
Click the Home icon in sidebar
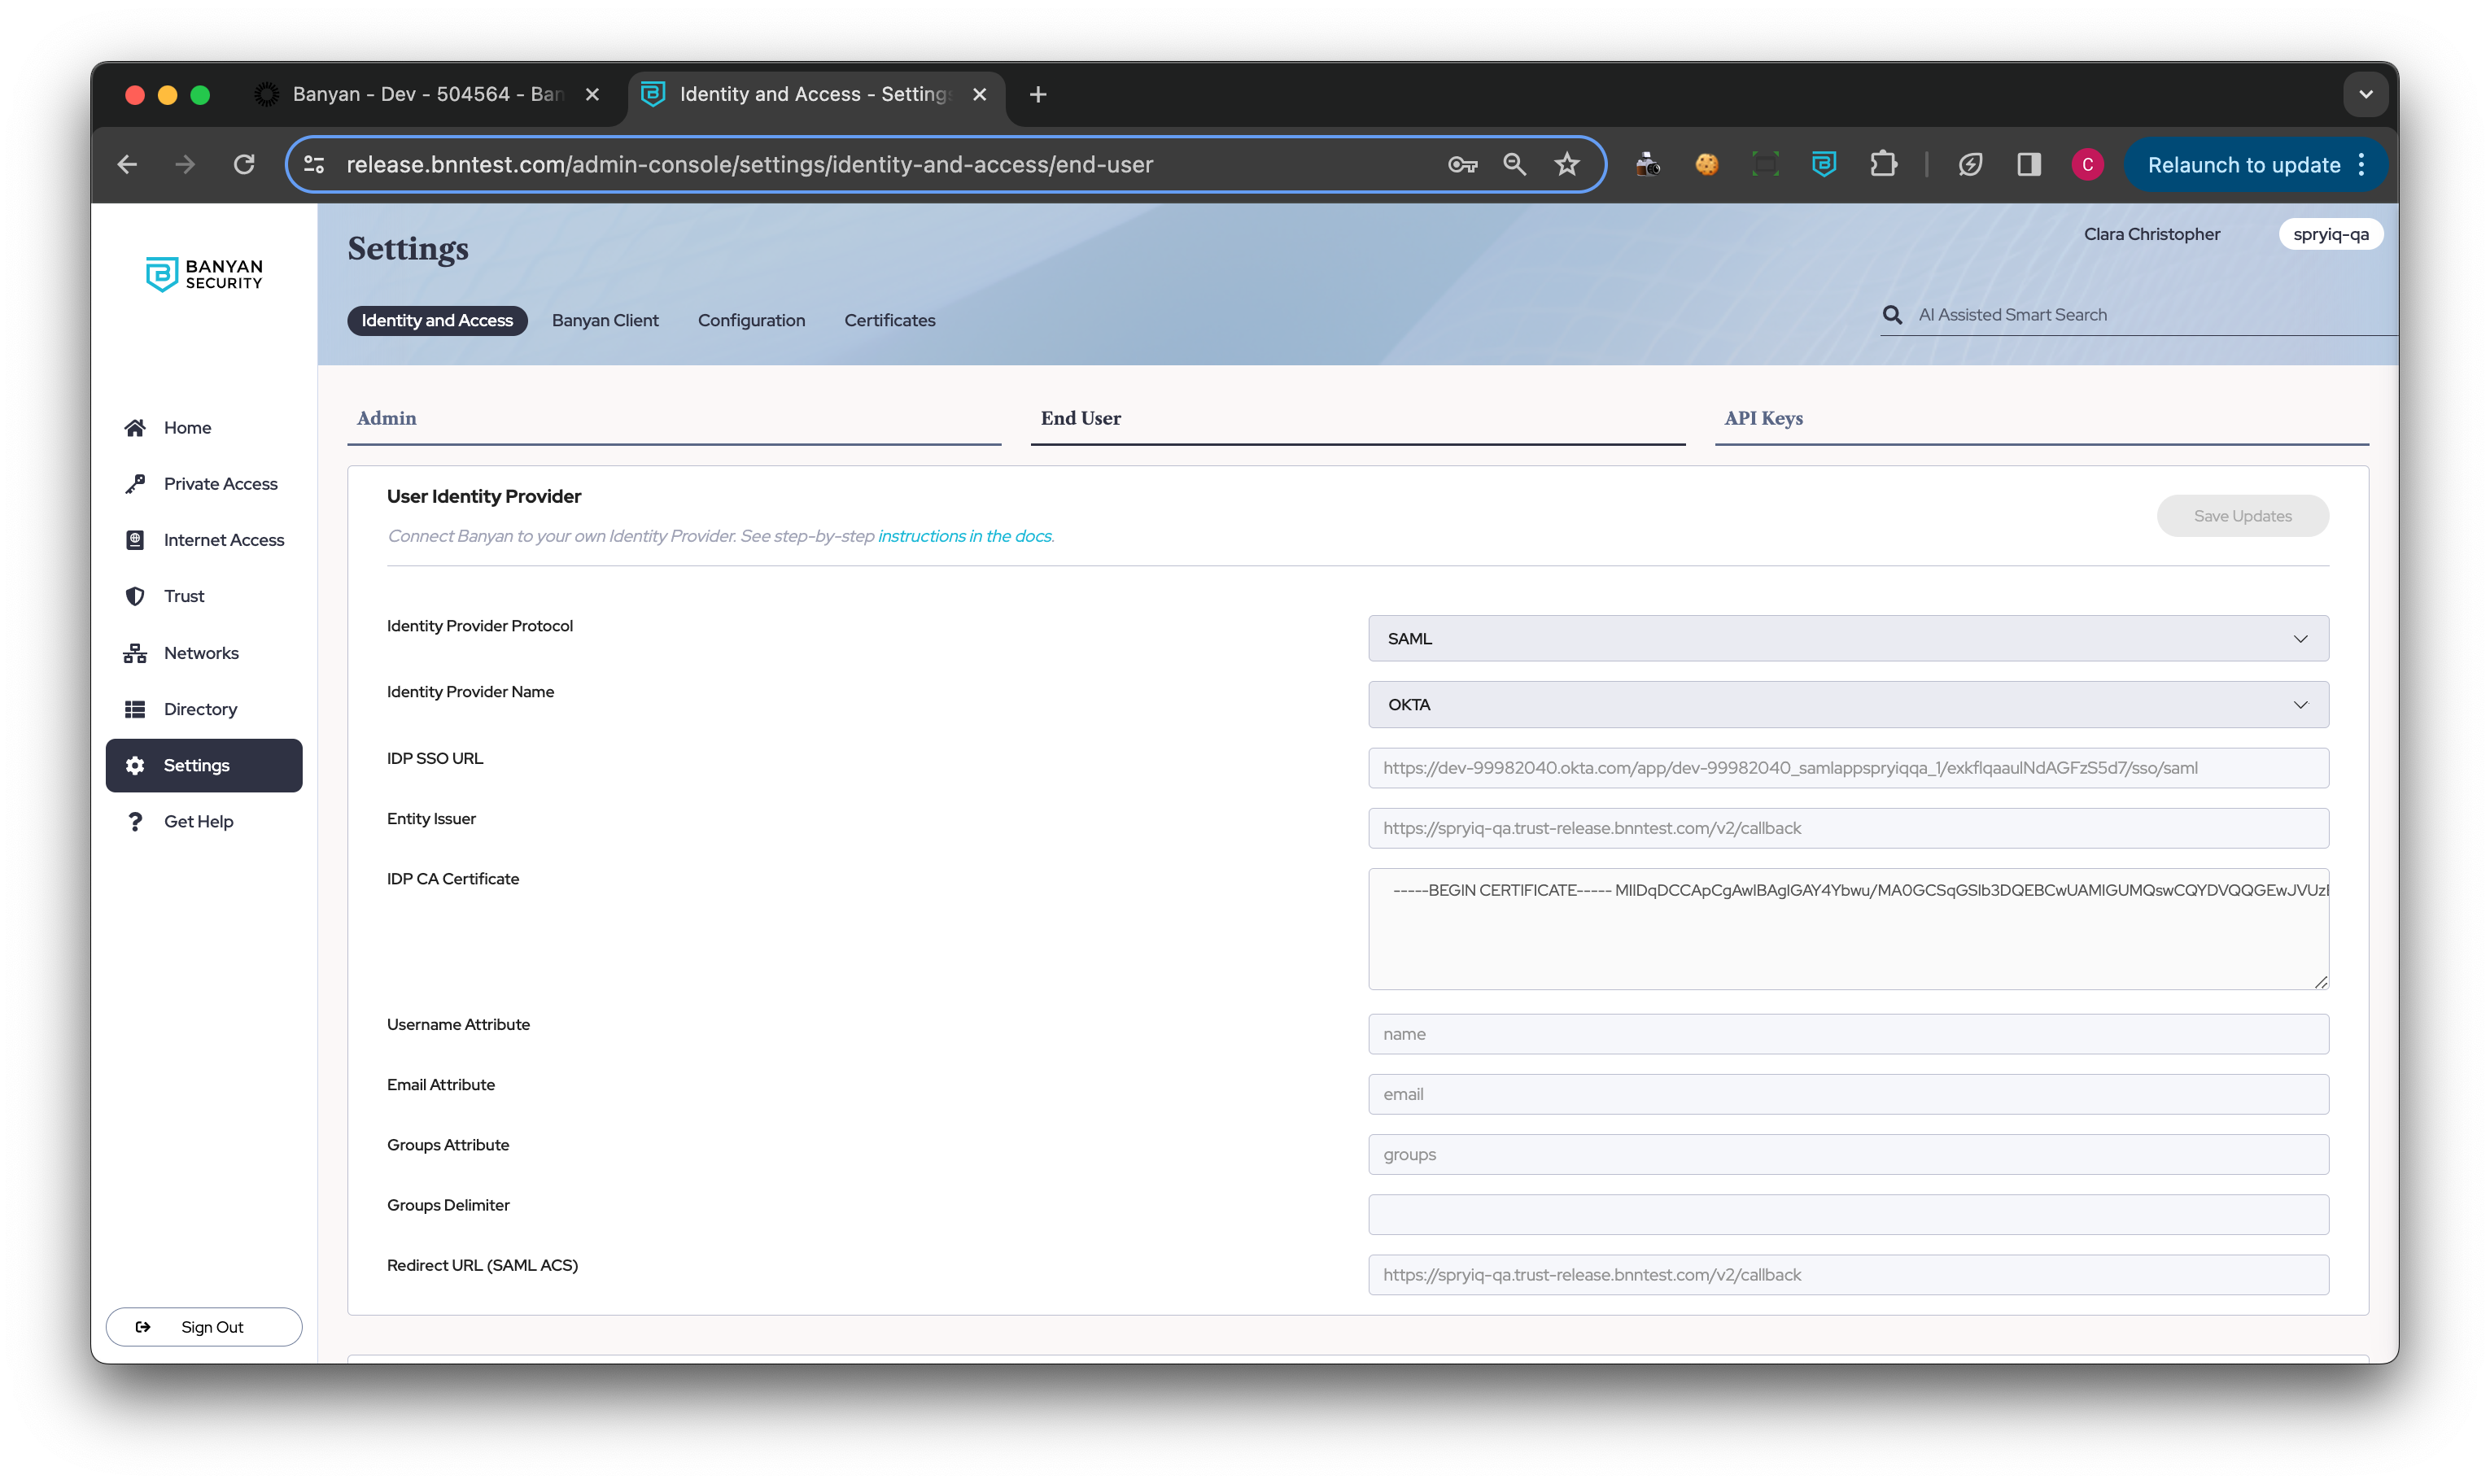click(135, 428)
